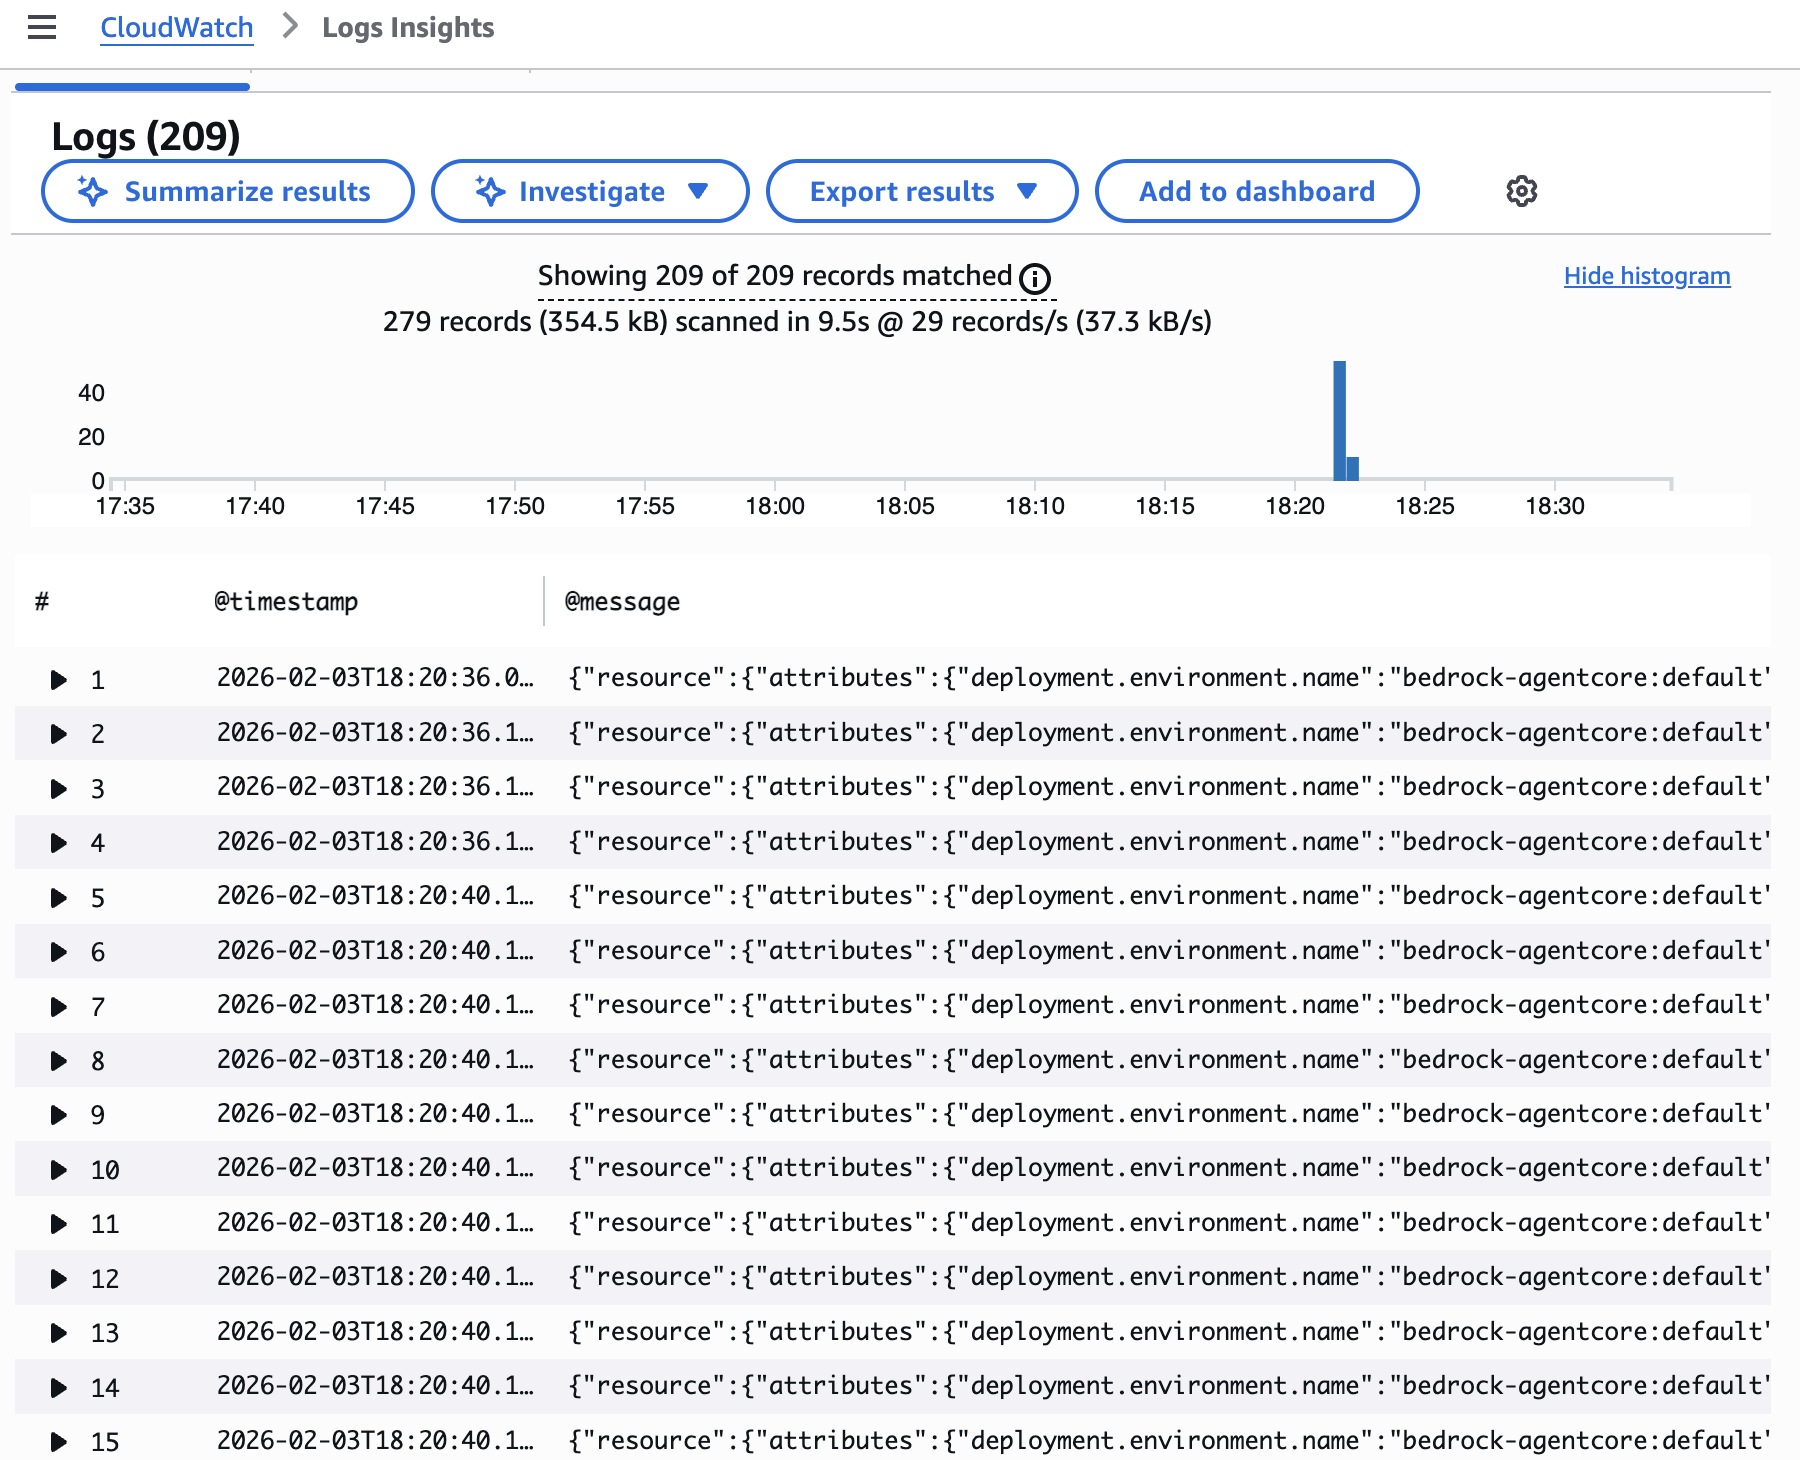Image resolution: width=1800 pixels, height=1460 pixels.
Task: Click the @message column header
Action: coord(622,601)
